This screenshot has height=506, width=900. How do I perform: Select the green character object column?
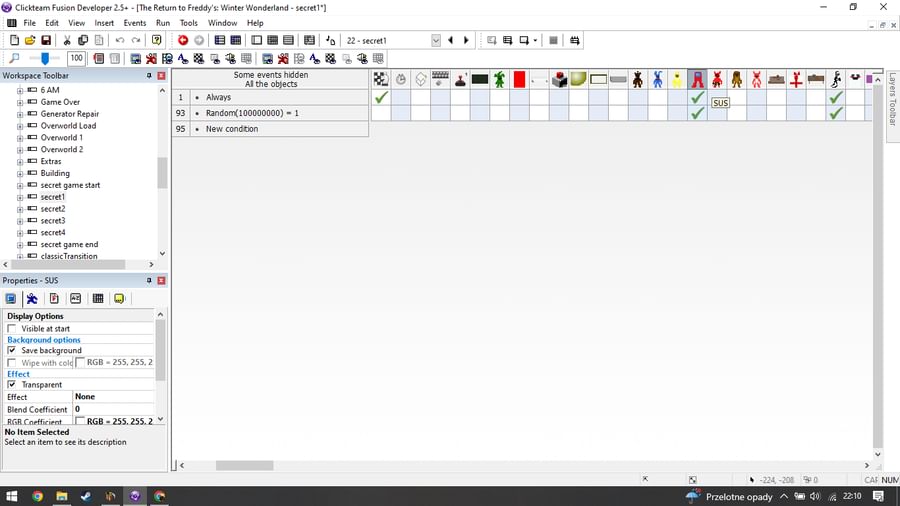point(499,79)
